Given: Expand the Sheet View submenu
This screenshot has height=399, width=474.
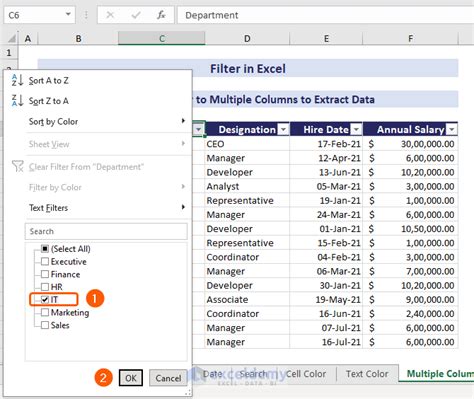Looking at the screenshot, I should (x=183, y=143).
